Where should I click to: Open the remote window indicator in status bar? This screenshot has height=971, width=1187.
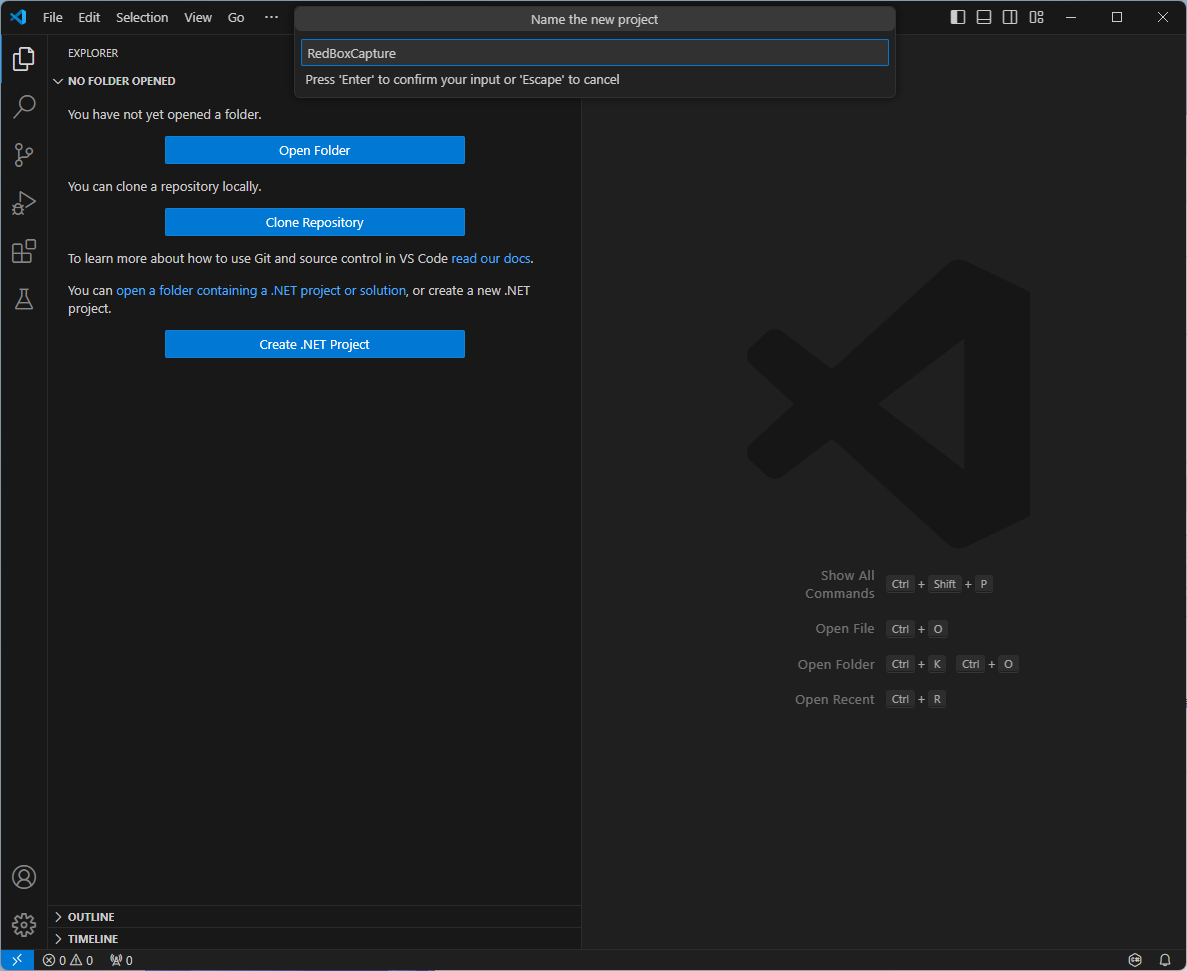click(17, 960)
